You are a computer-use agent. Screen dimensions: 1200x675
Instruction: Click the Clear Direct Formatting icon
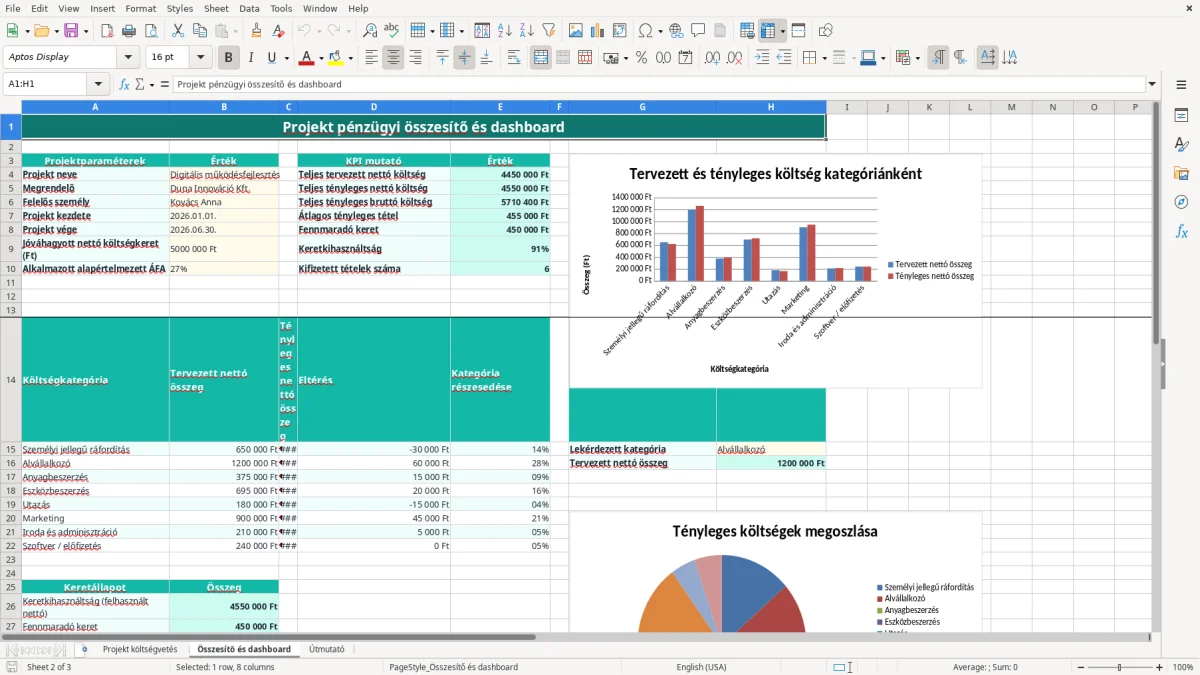click(x=278, y=31)
